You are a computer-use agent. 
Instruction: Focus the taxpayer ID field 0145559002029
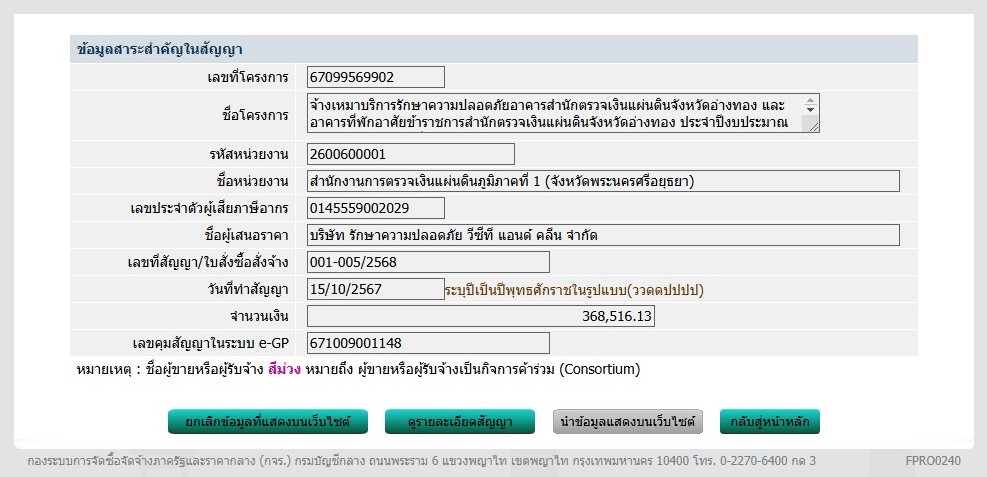click(375, 208)
